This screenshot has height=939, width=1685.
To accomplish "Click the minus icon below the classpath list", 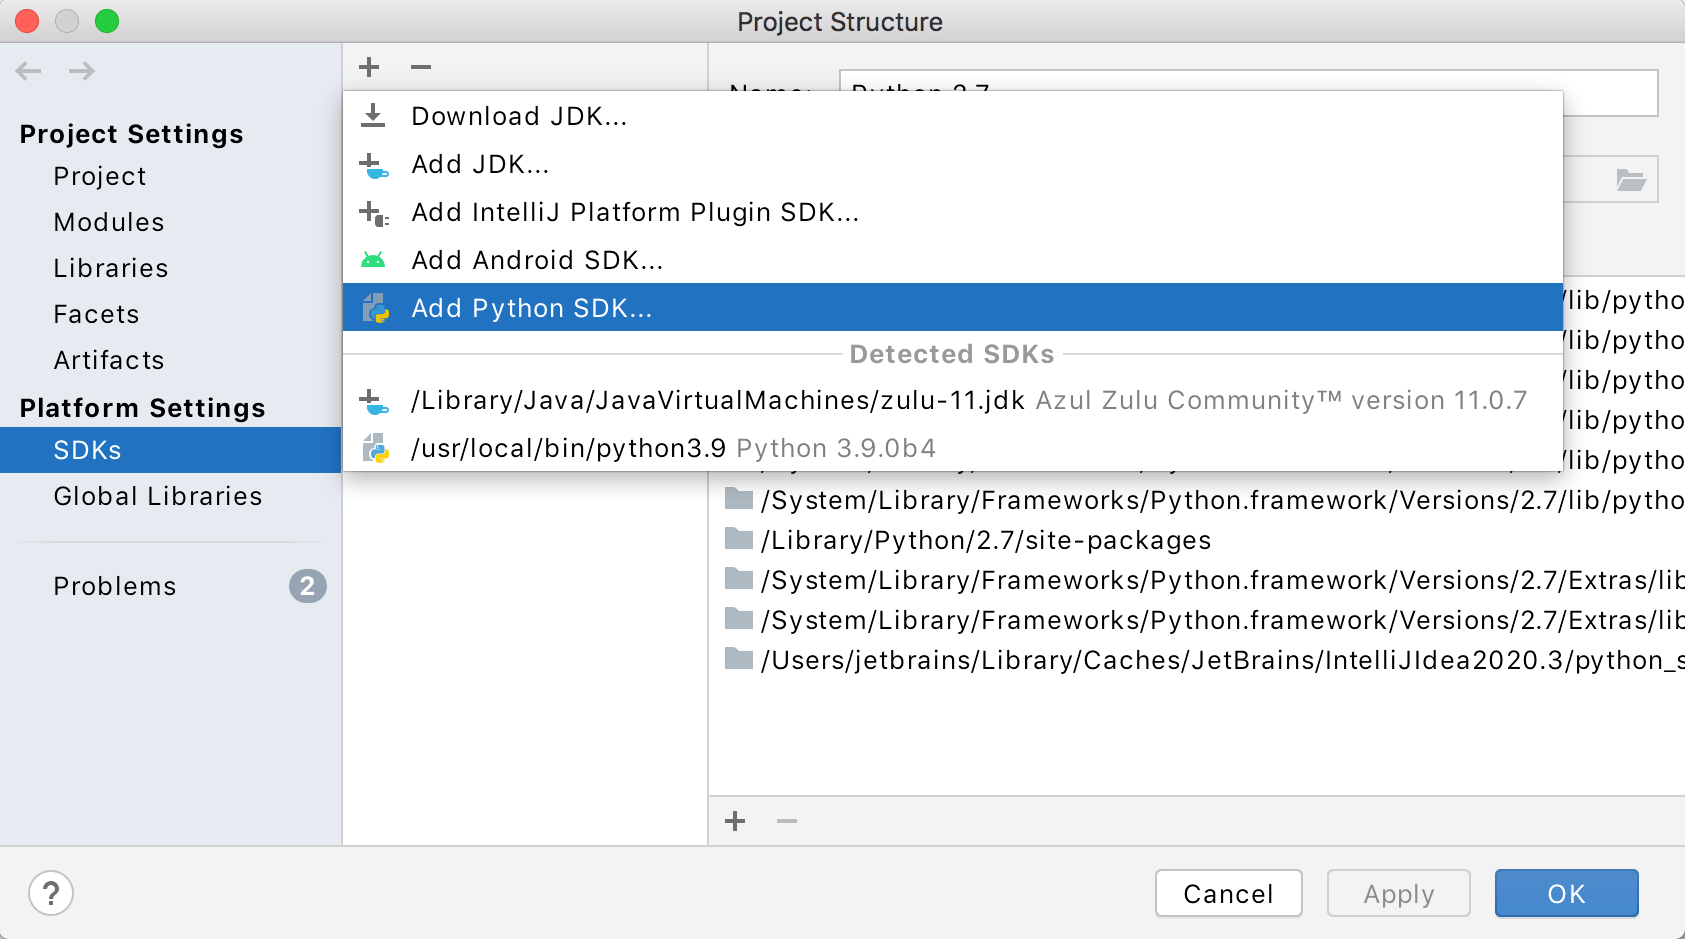I will click(786, 821).
